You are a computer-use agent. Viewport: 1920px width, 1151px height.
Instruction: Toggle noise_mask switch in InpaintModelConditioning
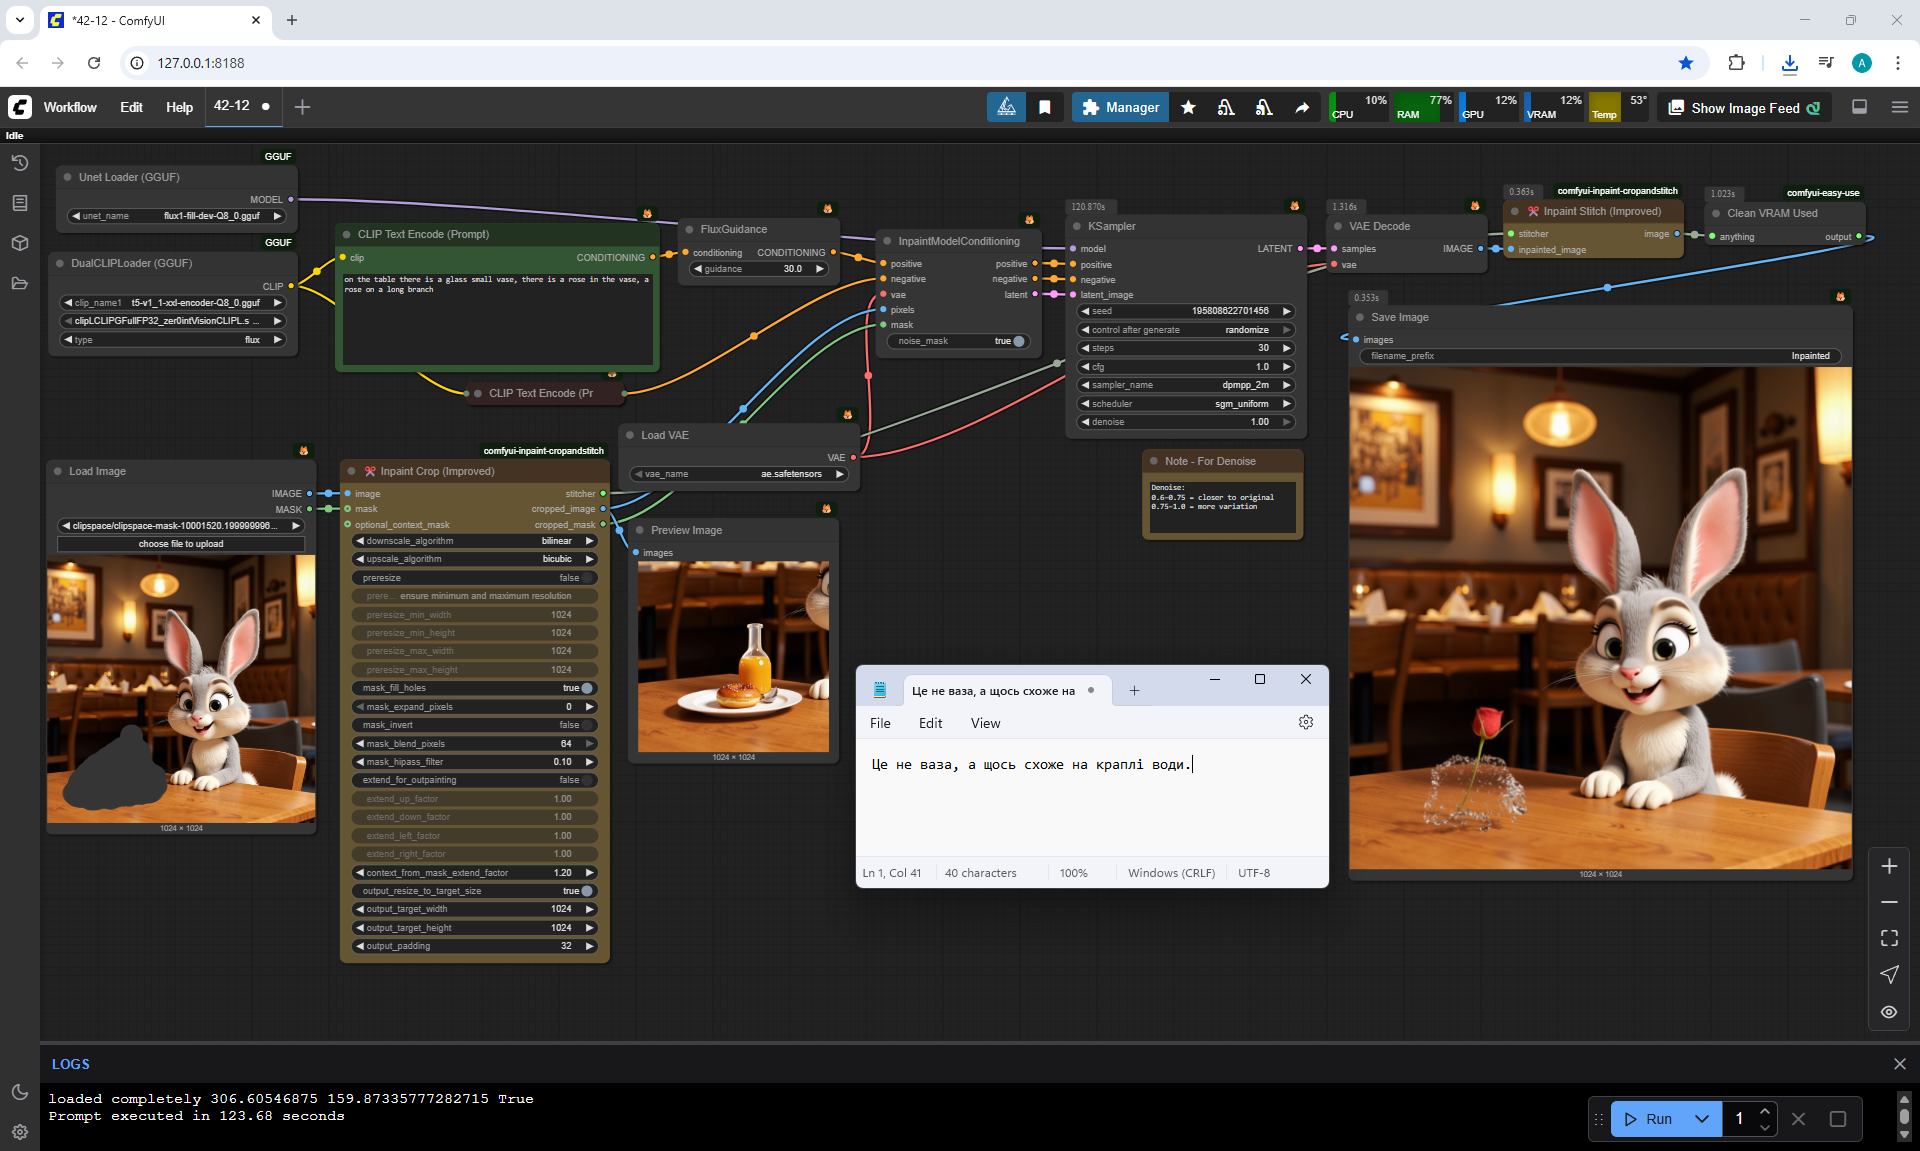tap(1017, 341)
